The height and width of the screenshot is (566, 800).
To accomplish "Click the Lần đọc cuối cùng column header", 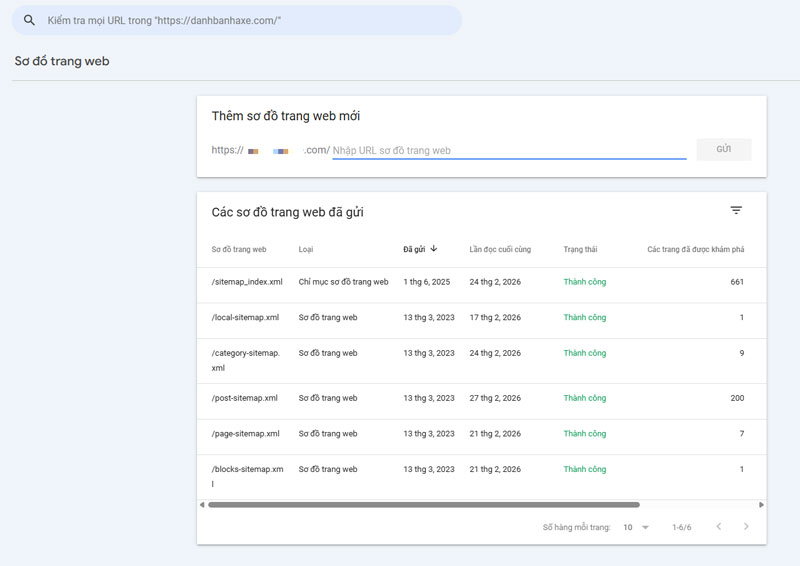I will (x=500, y=250).
